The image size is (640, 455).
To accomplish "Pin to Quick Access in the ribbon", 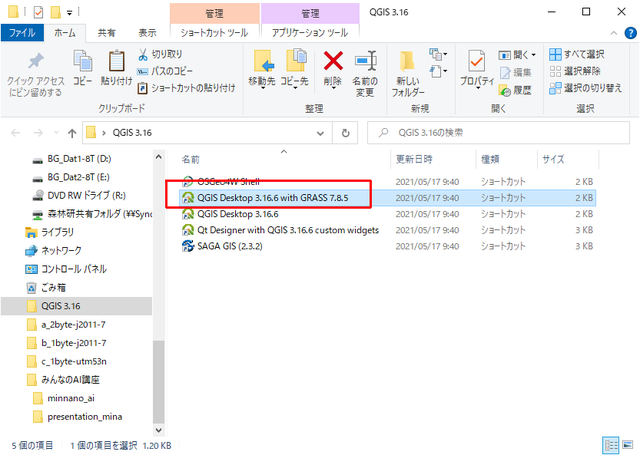I will click(x=36, y=75).
